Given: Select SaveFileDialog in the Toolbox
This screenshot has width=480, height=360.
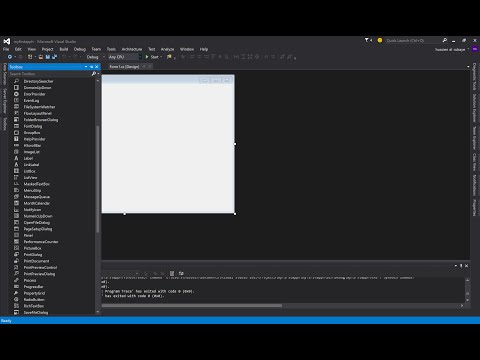Looking at the screenshot, I should click(36, 313).
